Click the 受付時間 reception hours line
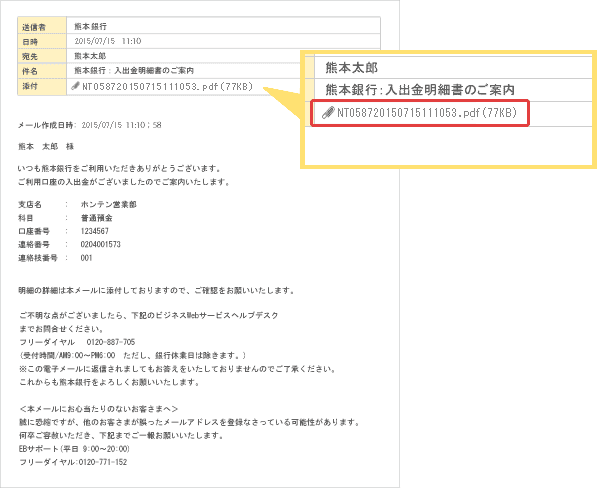 [133, 355]
